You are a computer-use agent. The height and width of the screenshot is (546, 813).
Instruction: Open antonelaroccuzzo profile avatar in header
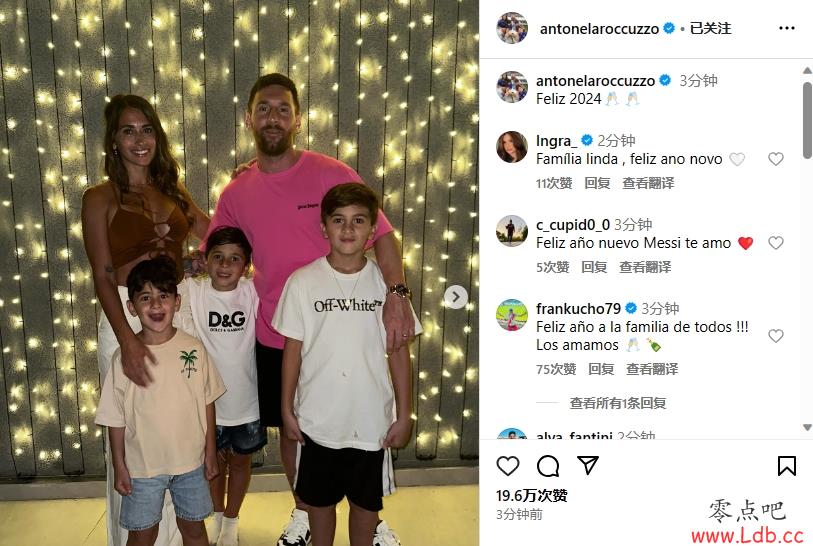pyautogui.click(x=512, y=27)
